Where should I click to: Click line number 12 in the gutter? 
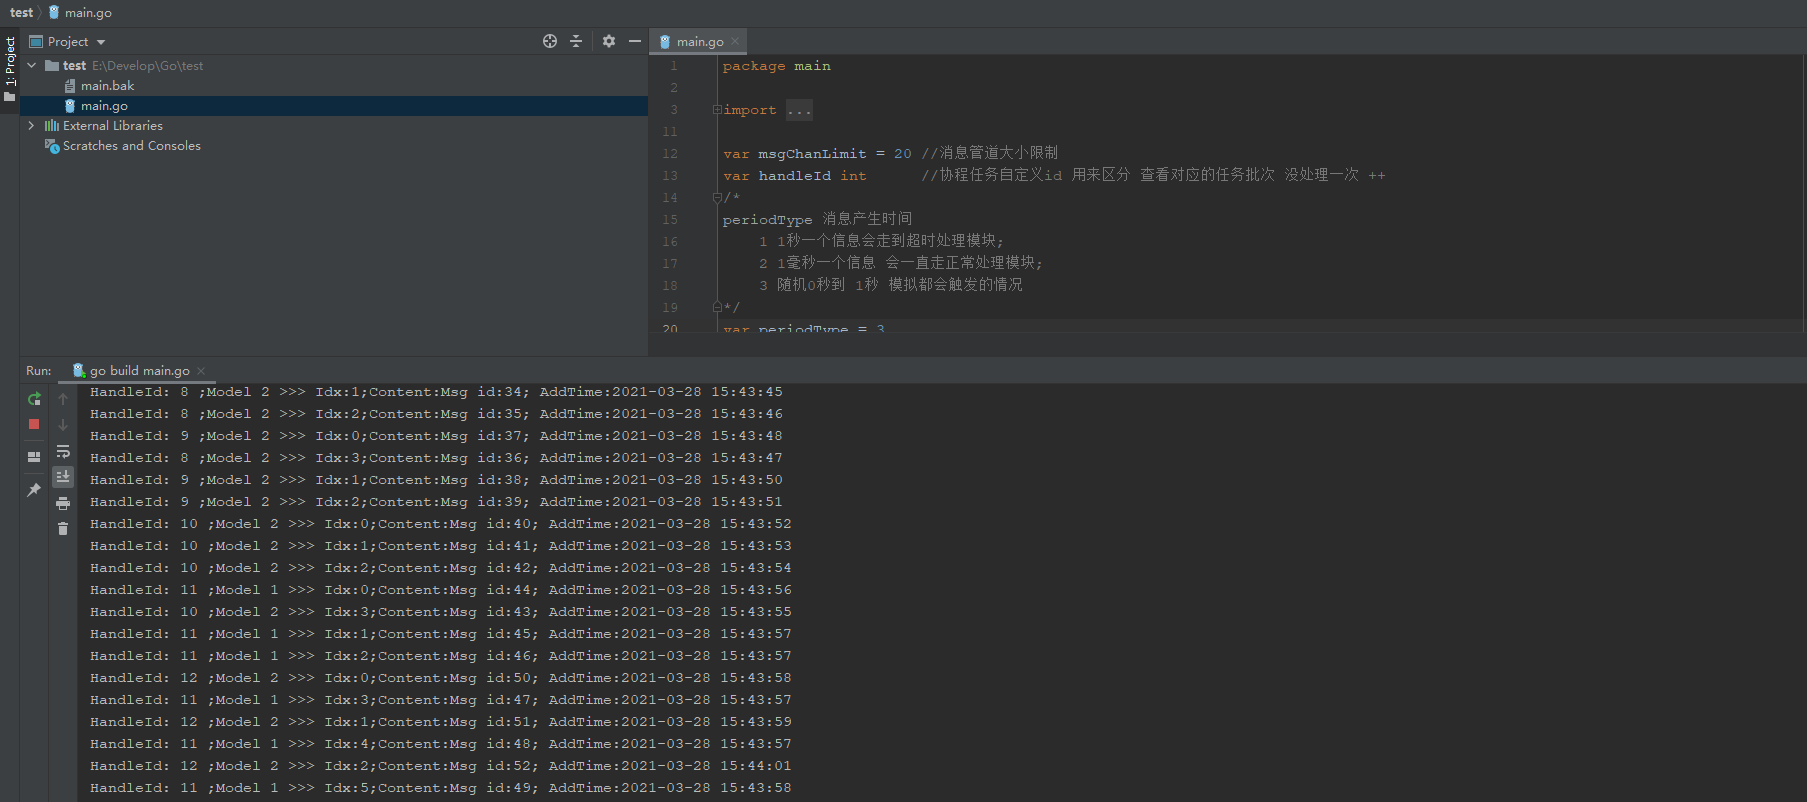point(670,154)
